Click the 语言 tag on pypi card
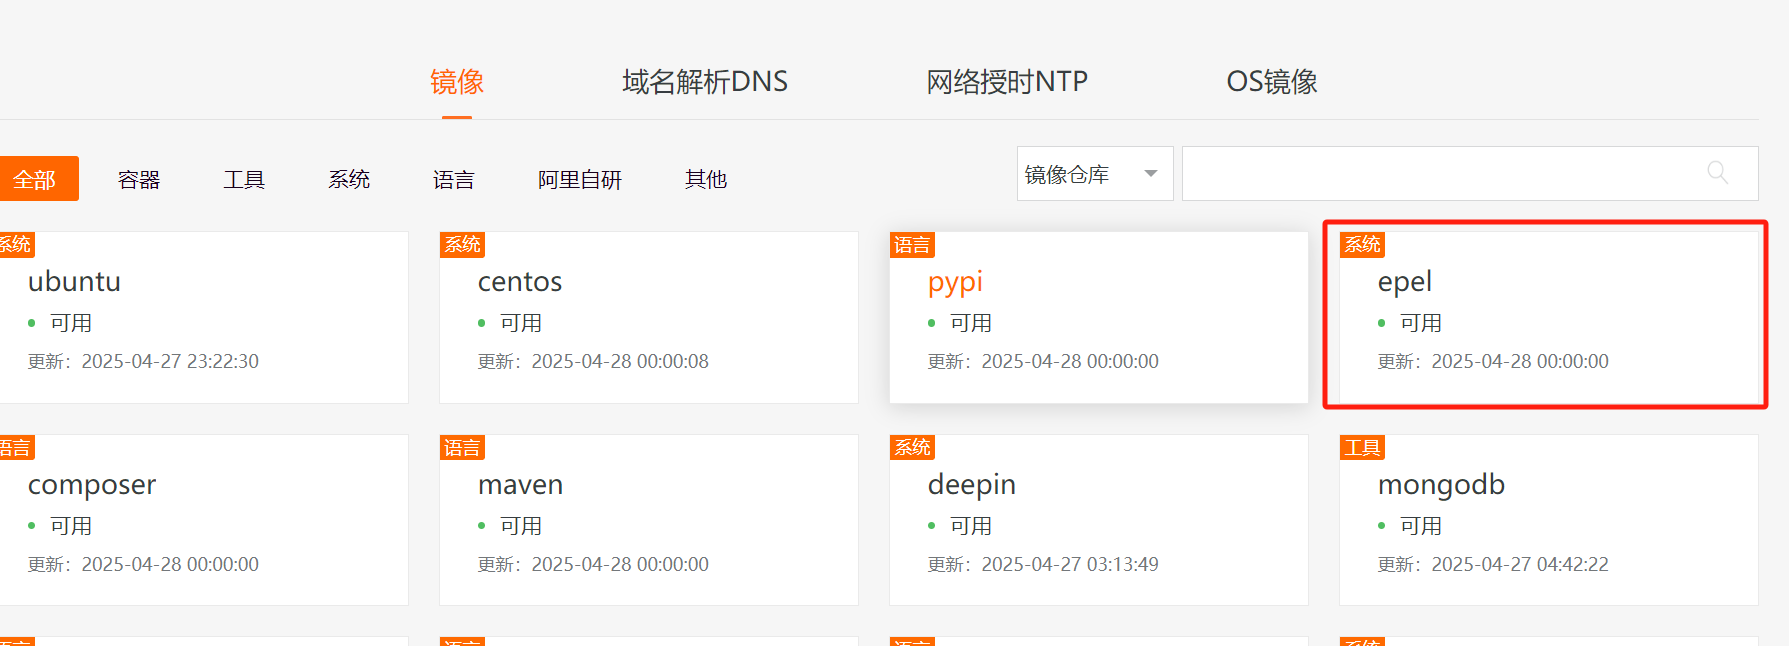 coord(912,245)
